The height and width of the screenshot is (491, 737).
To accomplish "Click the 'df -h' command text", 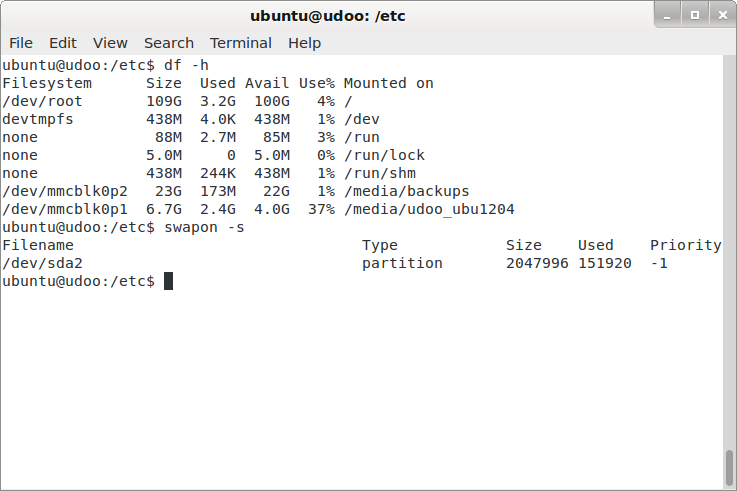I will [x=186, y=66].
